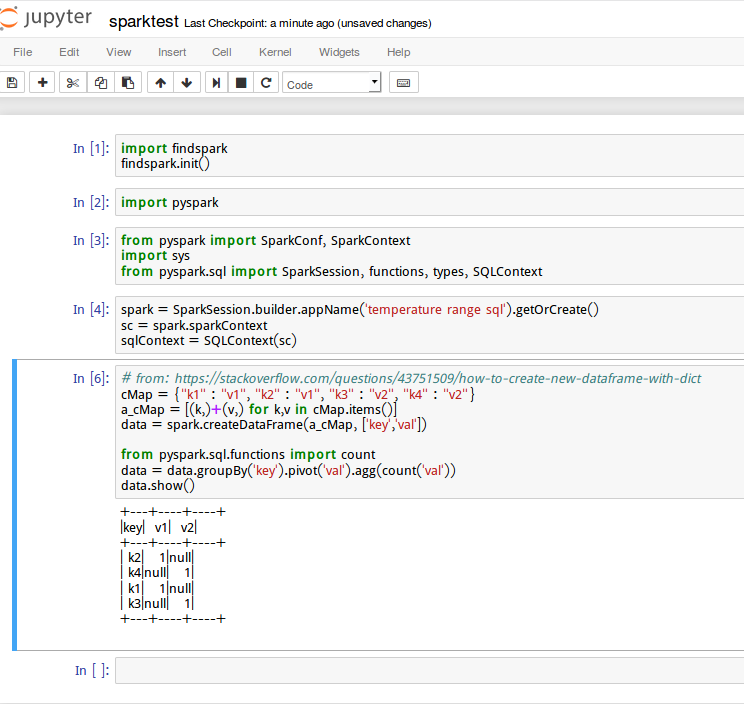
Task: Save notebook with the floppy disk icon
Action: pos(12,83)
